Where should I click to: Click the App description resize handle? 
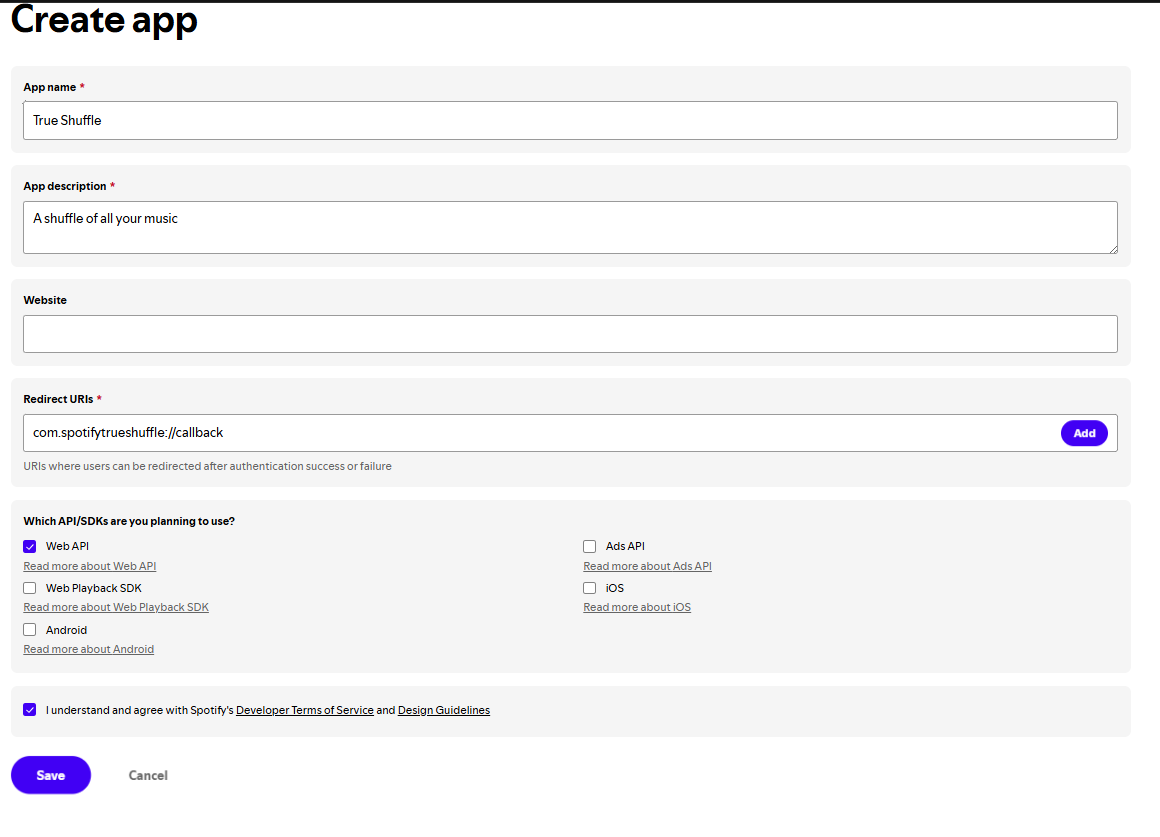[x=1113, y=249]
